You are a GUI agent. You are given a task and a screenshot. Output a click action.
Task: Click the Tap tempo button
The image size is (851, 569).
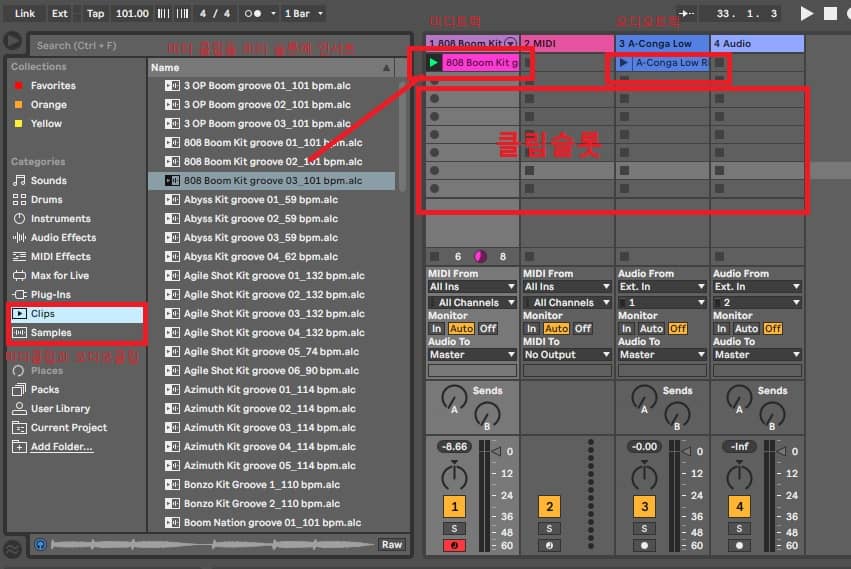pos(96,14)
